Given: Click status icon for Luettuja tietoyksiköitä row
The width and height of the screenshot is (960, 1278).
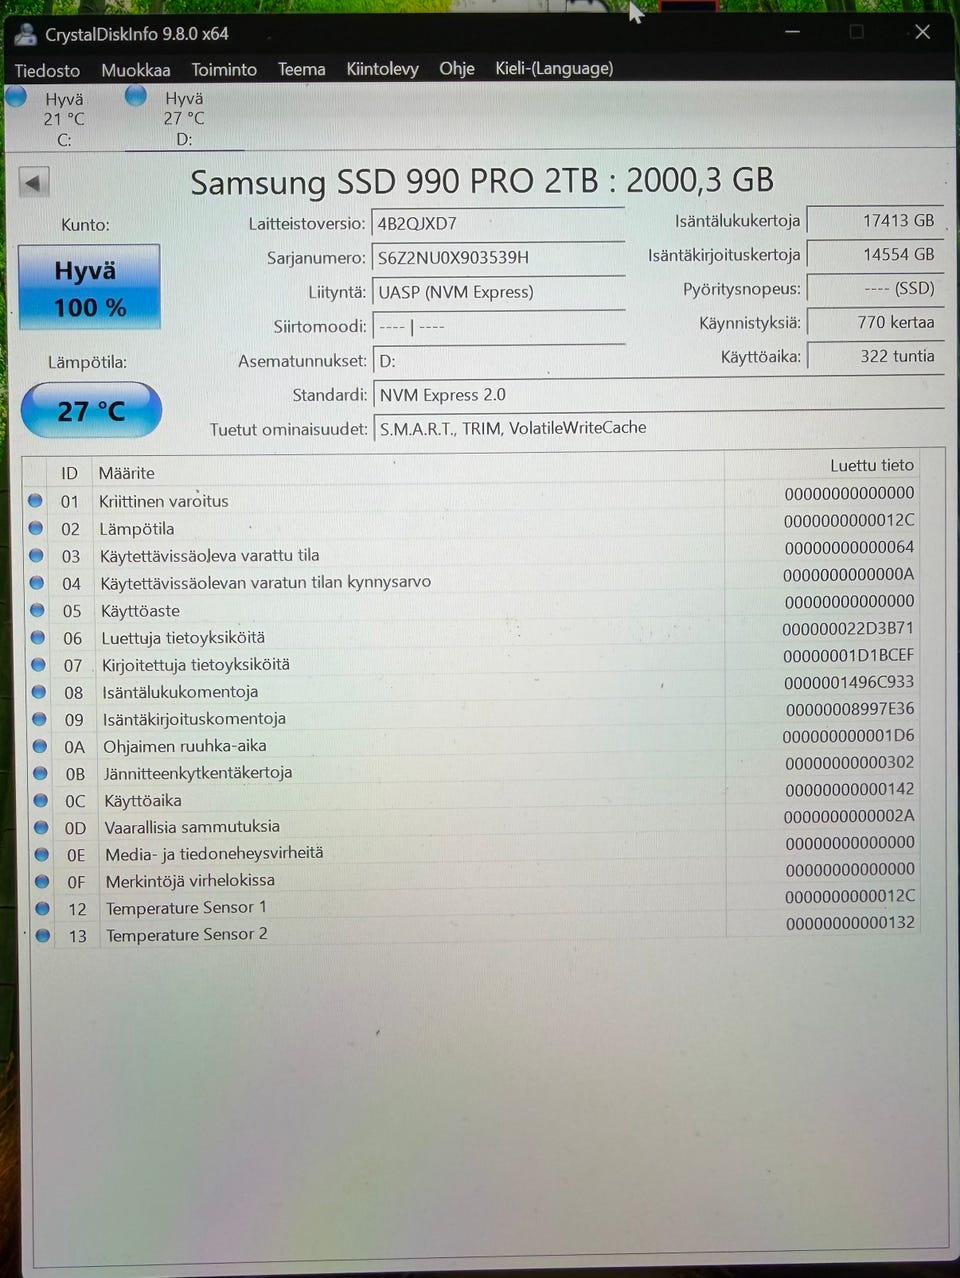Looking at the screenshot, I should click(38, 637).
